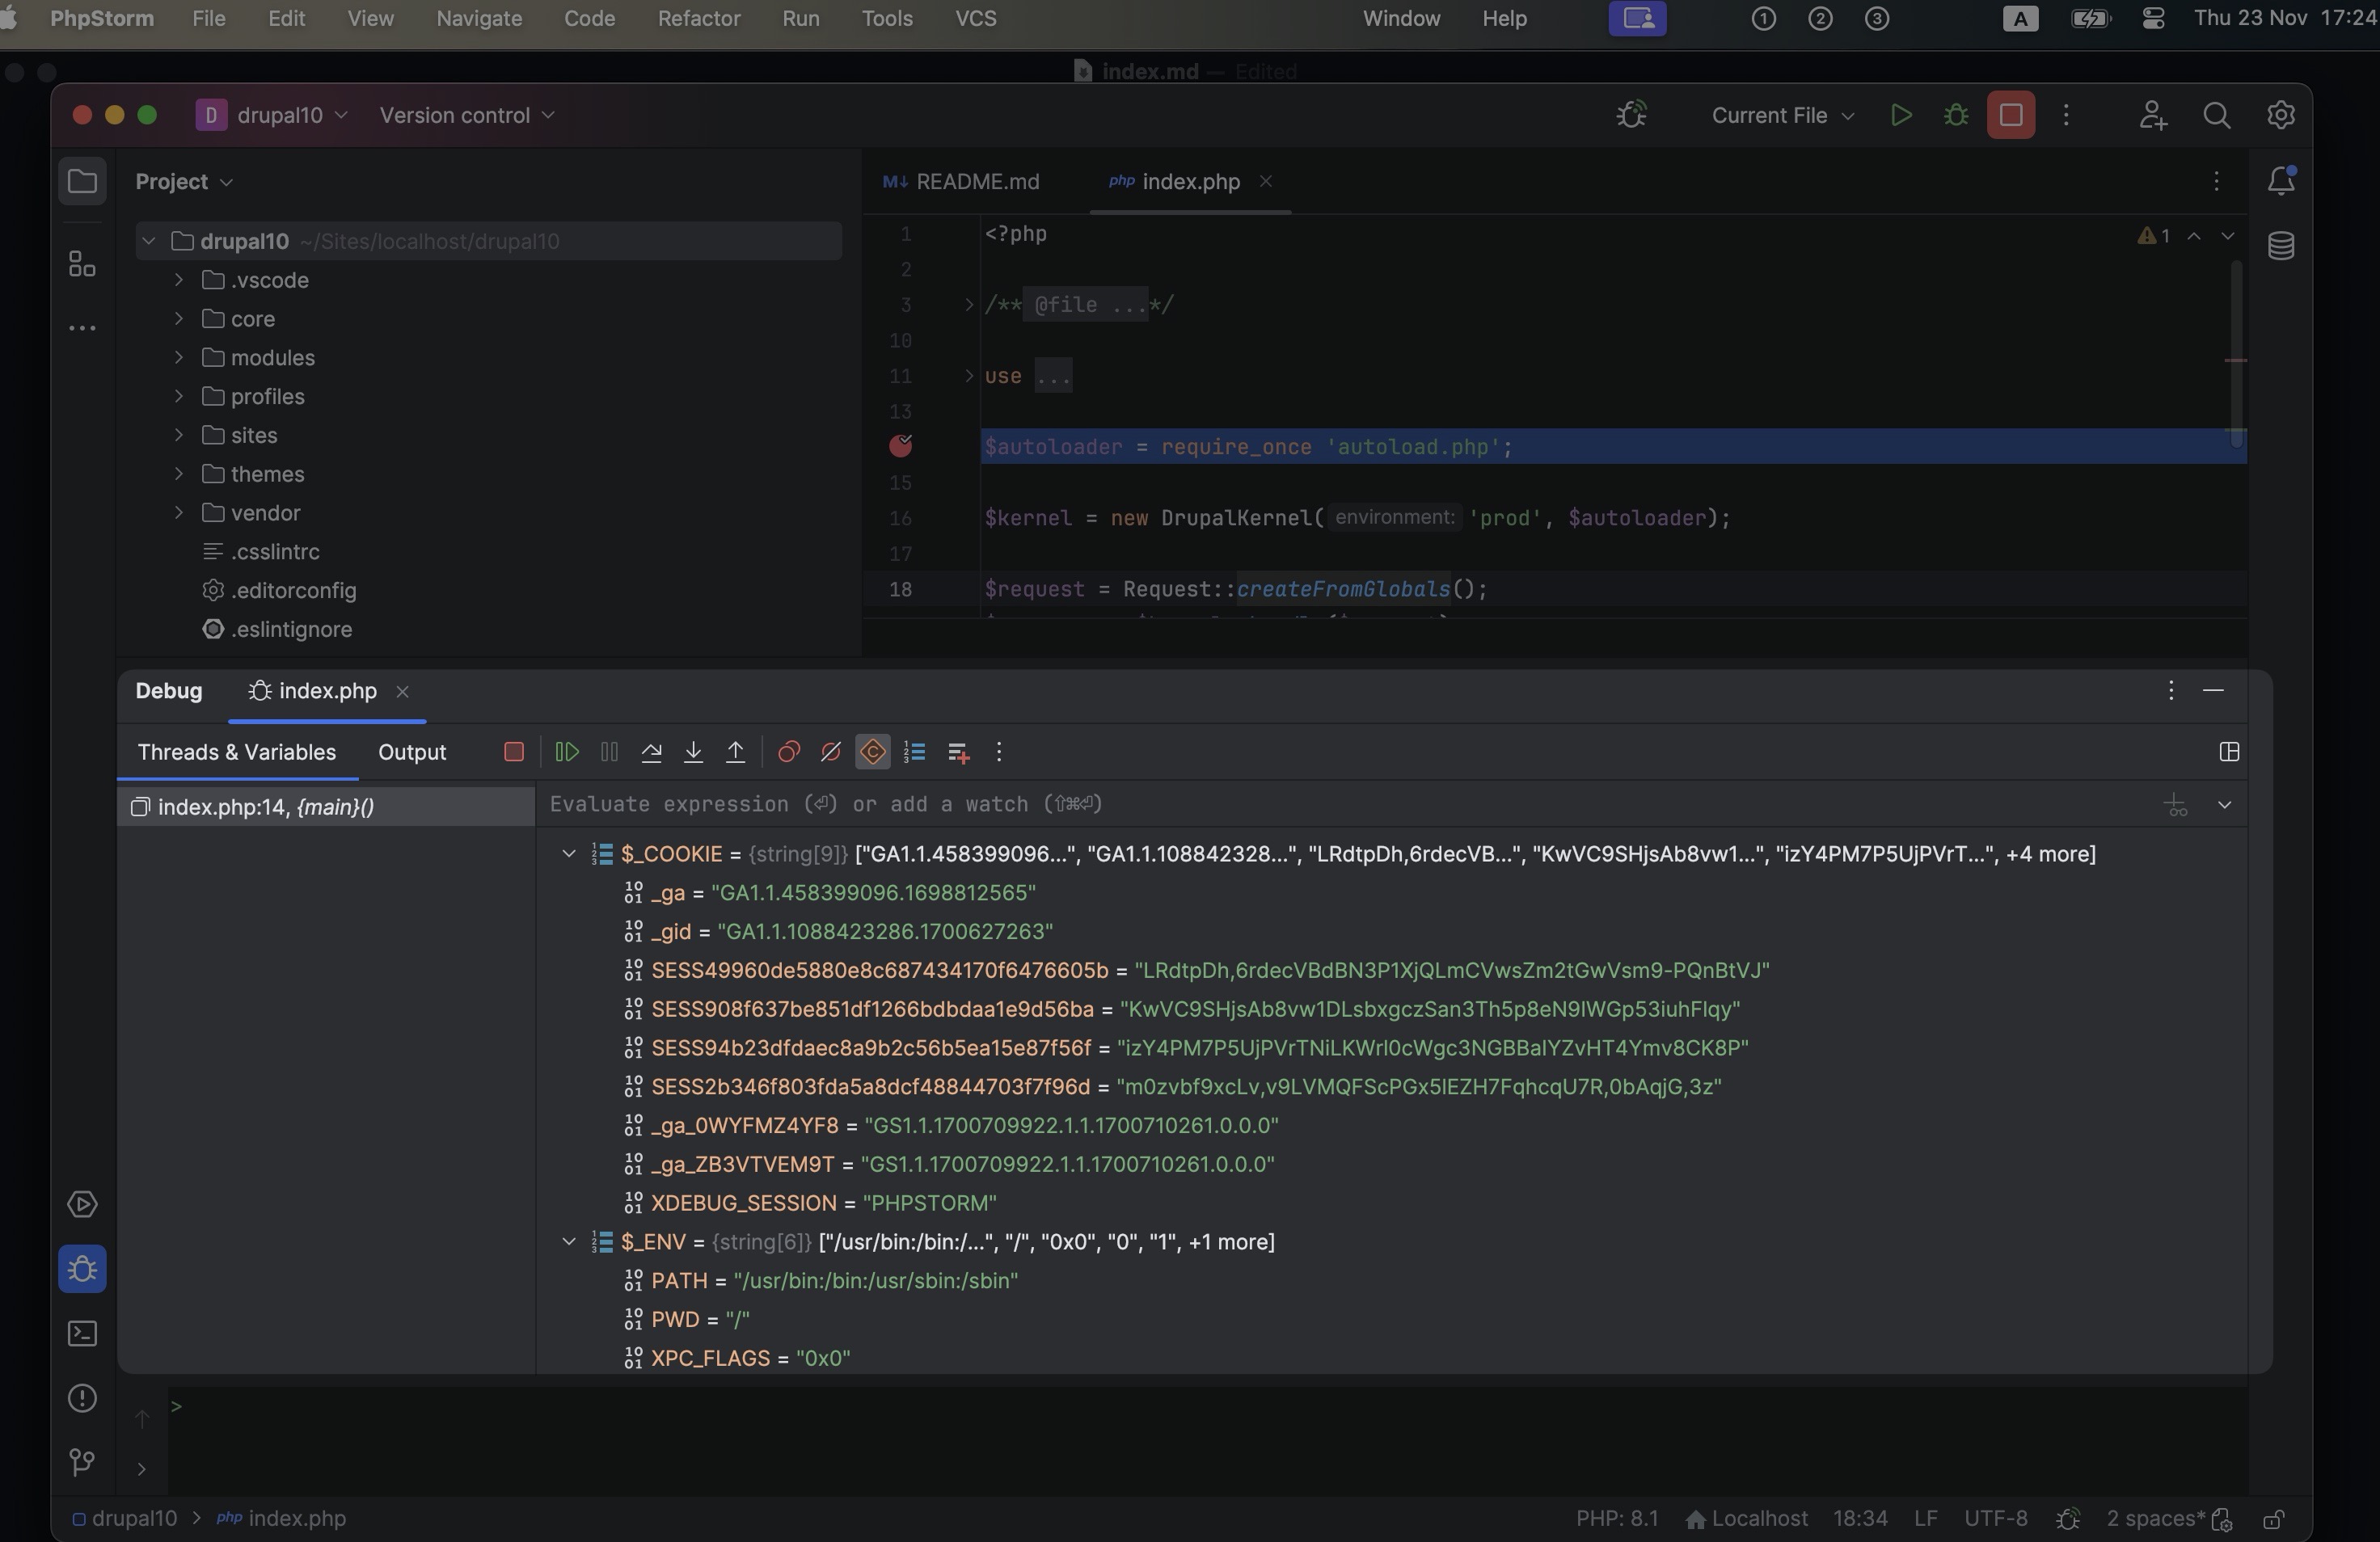Open Notifications bell

click(x=2281, y=181)
